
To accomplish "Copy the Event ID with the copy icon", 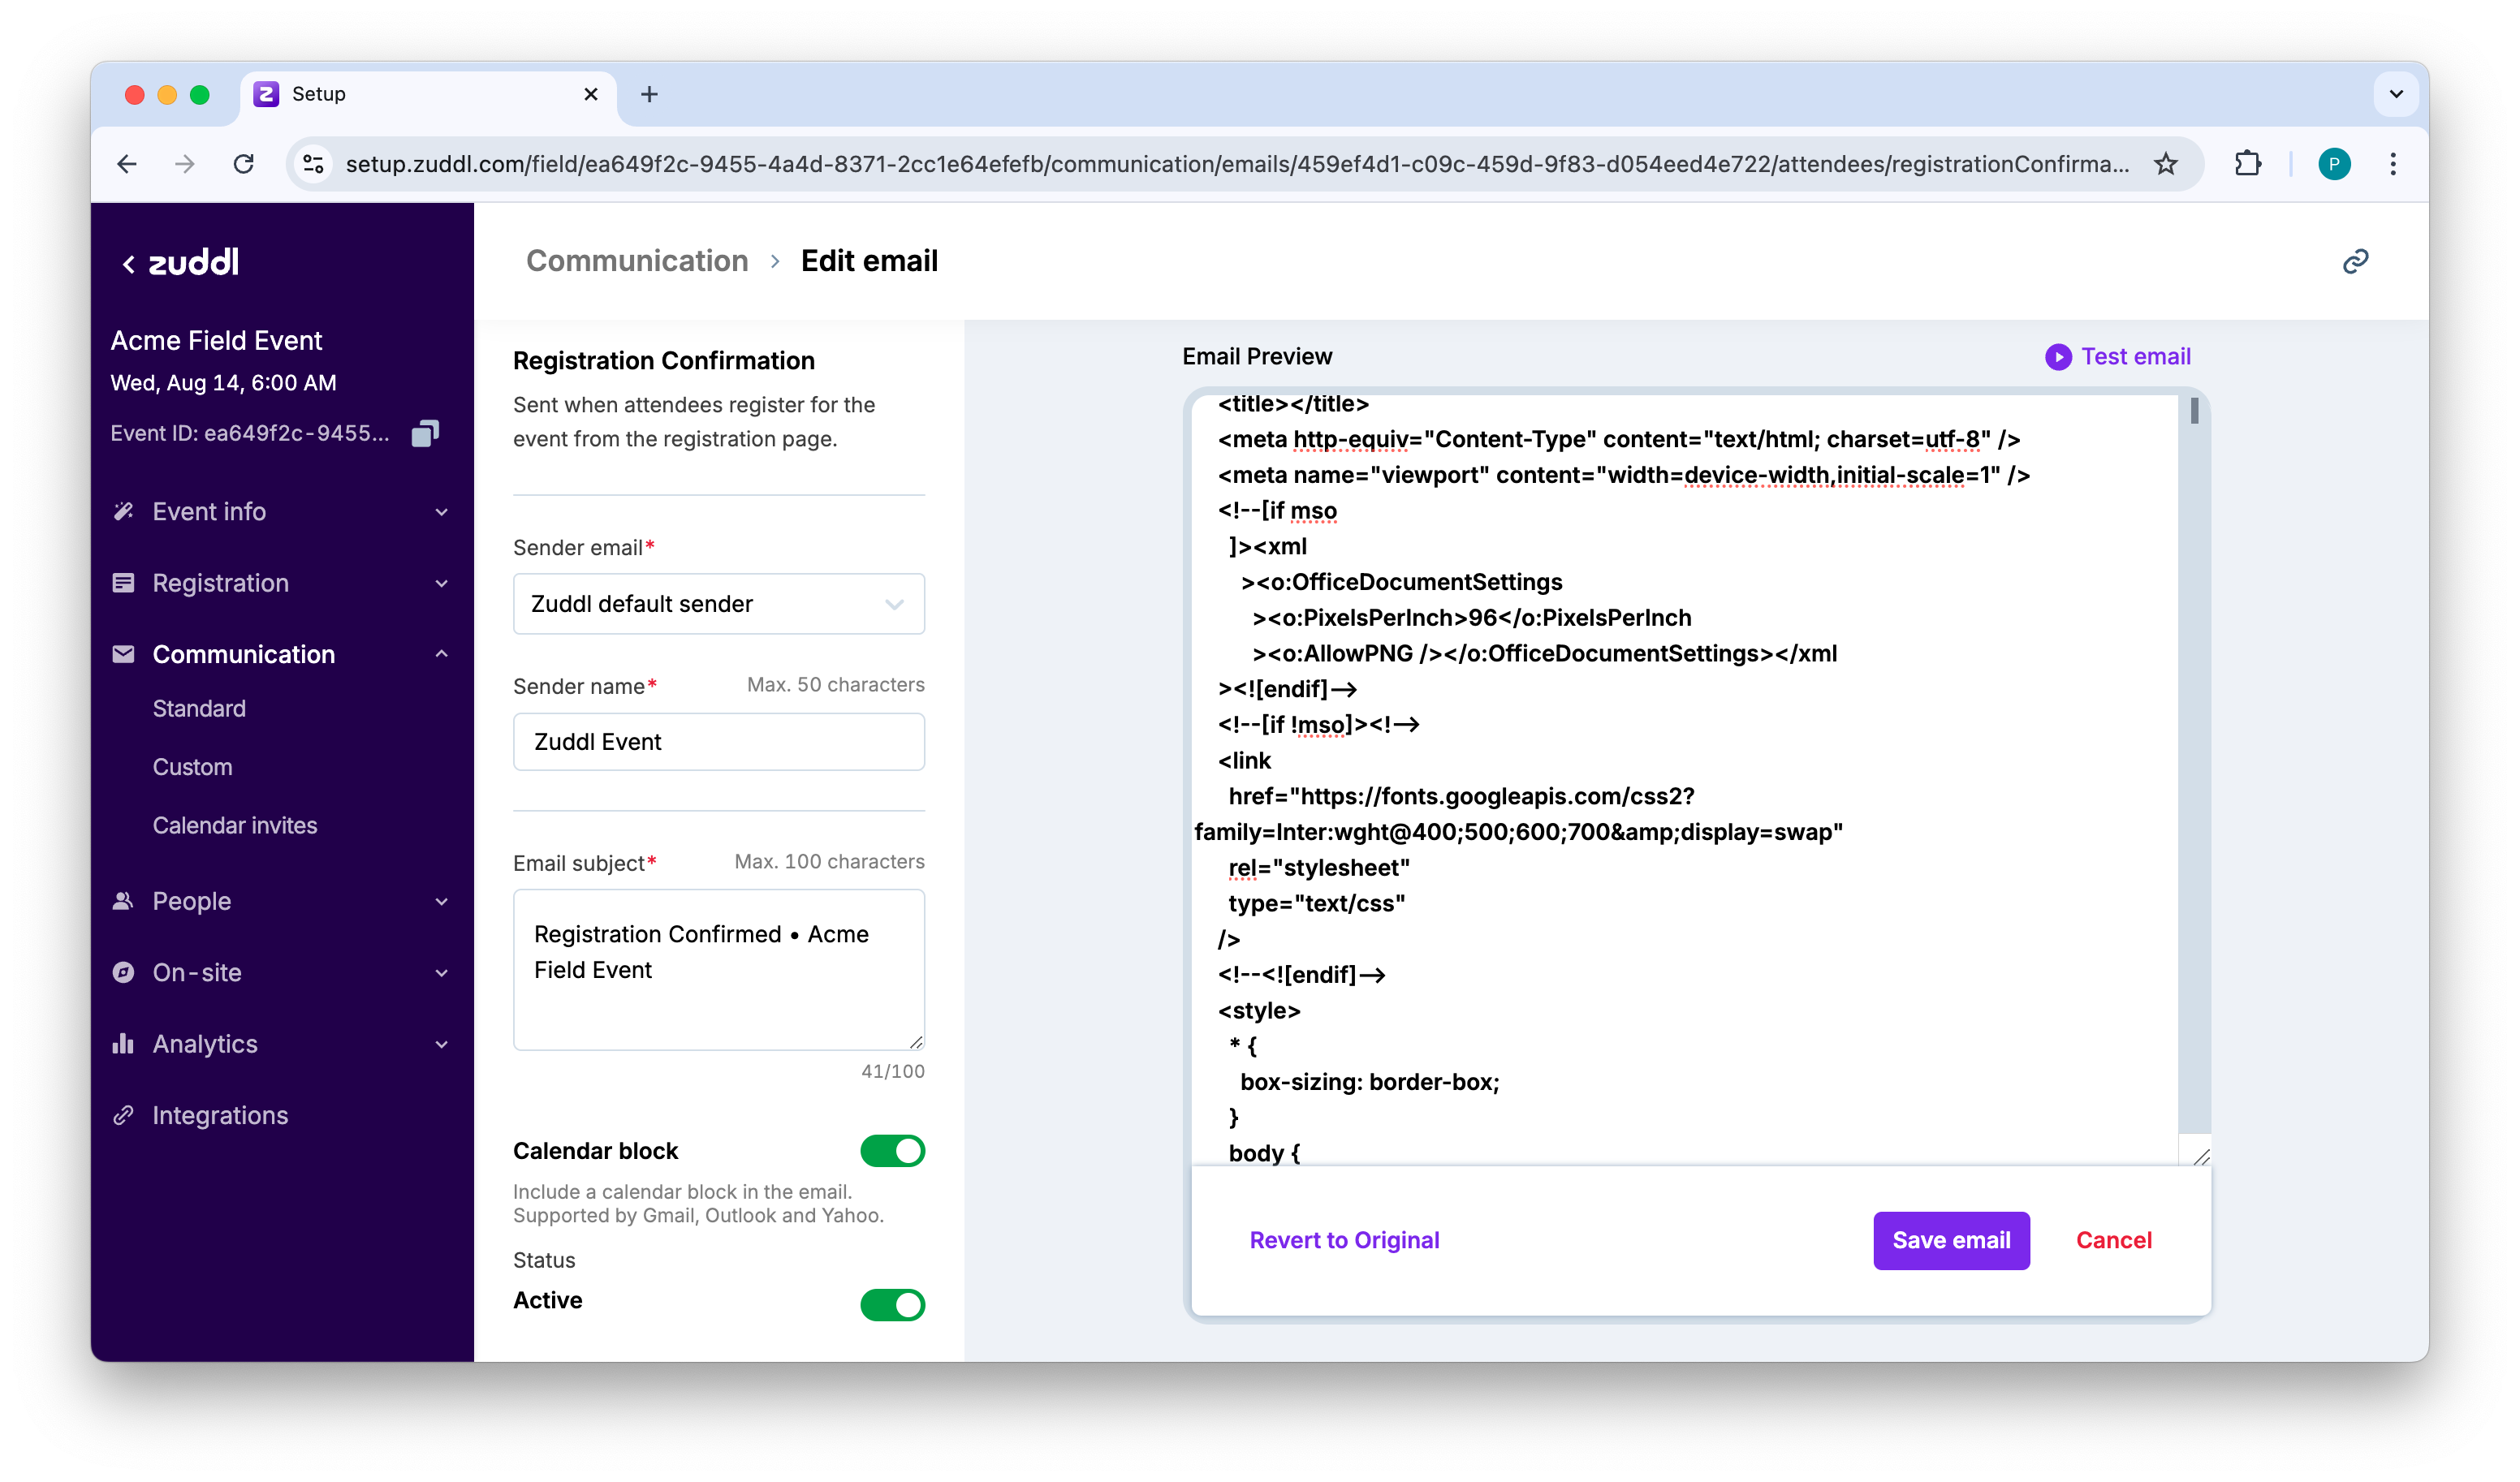I will coord(425,433).
